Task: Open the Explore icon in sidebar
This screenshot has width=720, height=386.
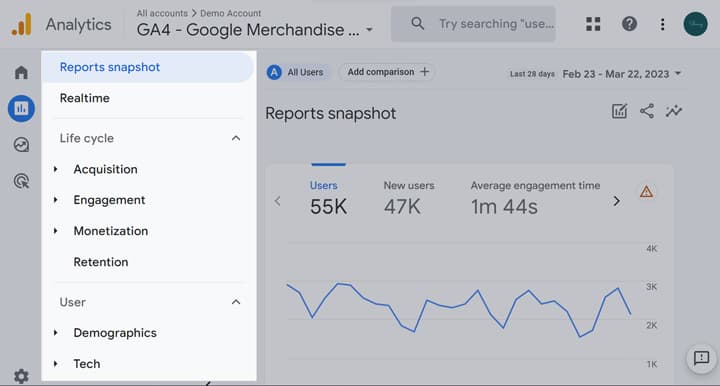Action: [x=21, y=145]
